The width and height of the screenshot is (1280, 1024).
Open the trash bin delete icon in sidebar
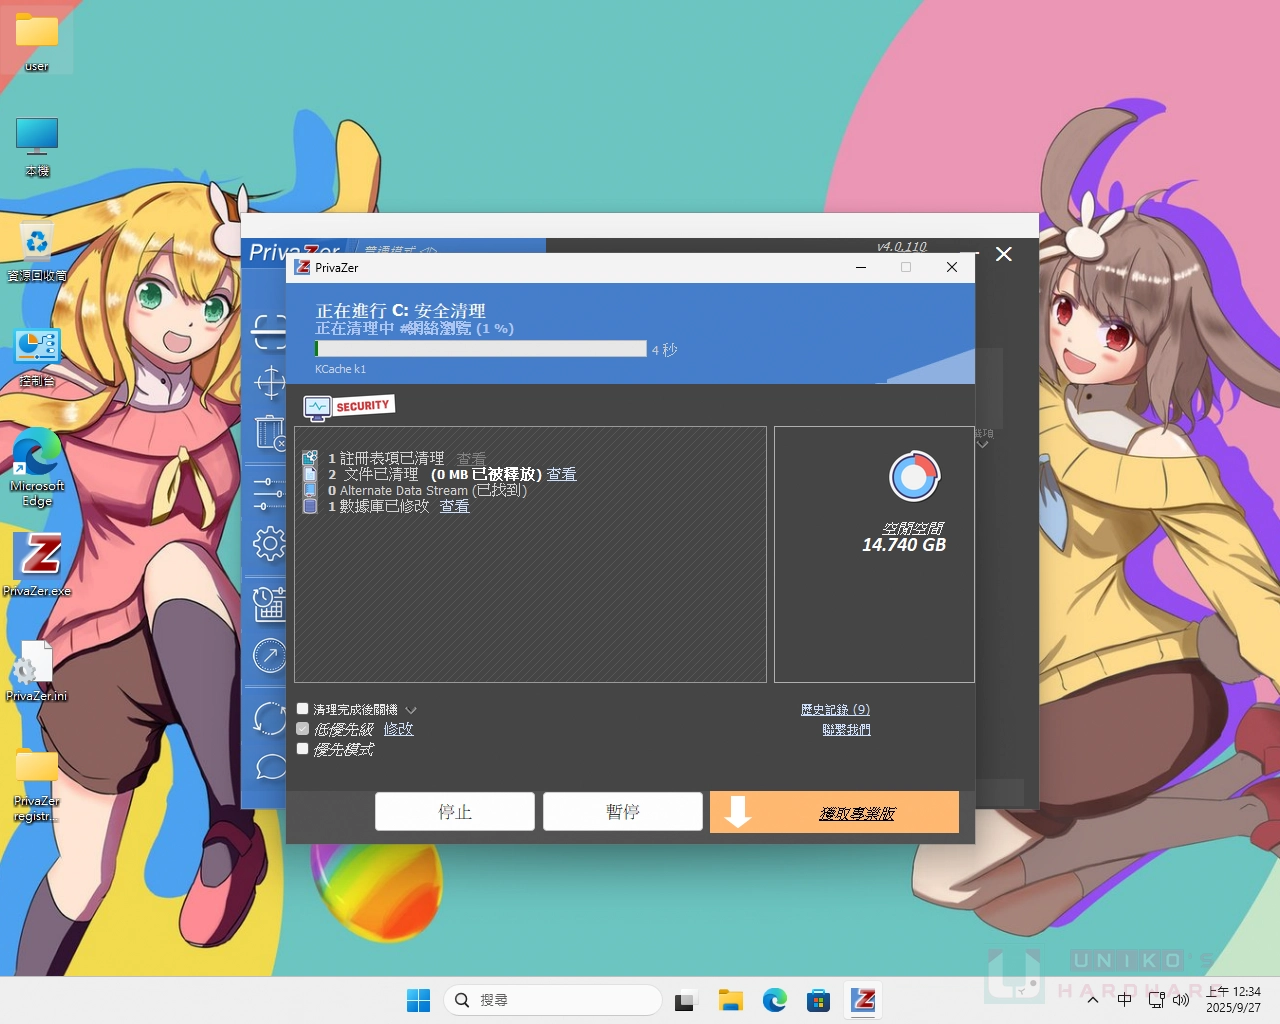(x=270, y=433)
